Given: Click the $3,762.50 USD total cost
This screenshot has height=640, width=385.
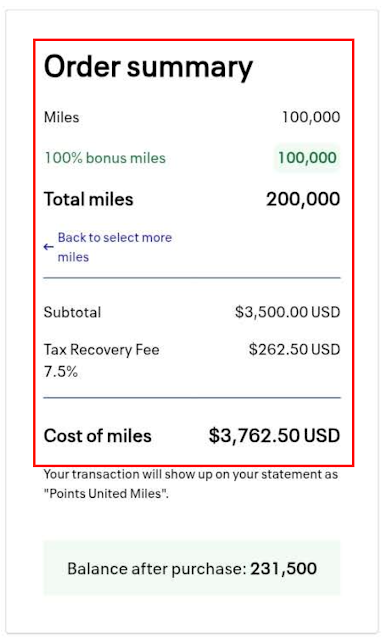Looking at the screenshot, I should click(274, 436).
